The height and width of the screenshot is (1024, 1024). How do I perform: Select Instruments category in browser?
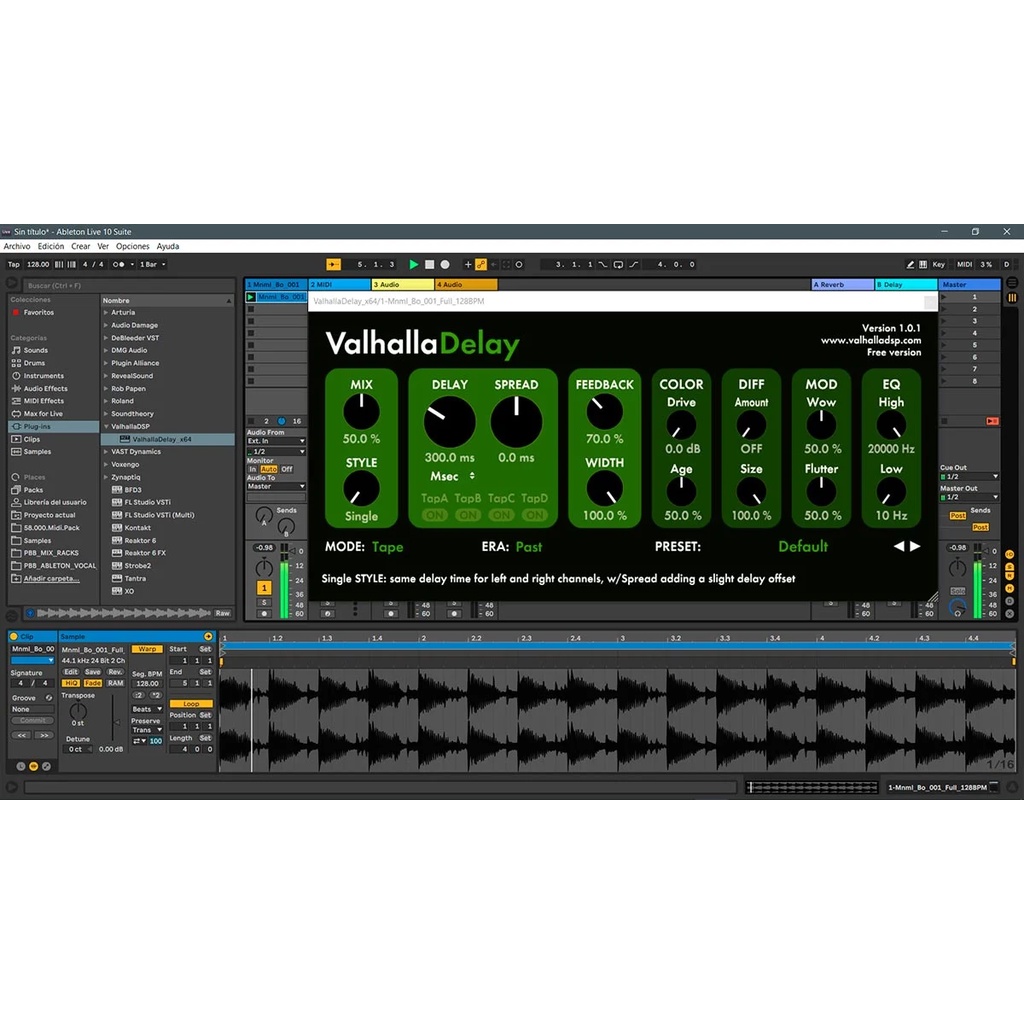[x=43, y=376]
